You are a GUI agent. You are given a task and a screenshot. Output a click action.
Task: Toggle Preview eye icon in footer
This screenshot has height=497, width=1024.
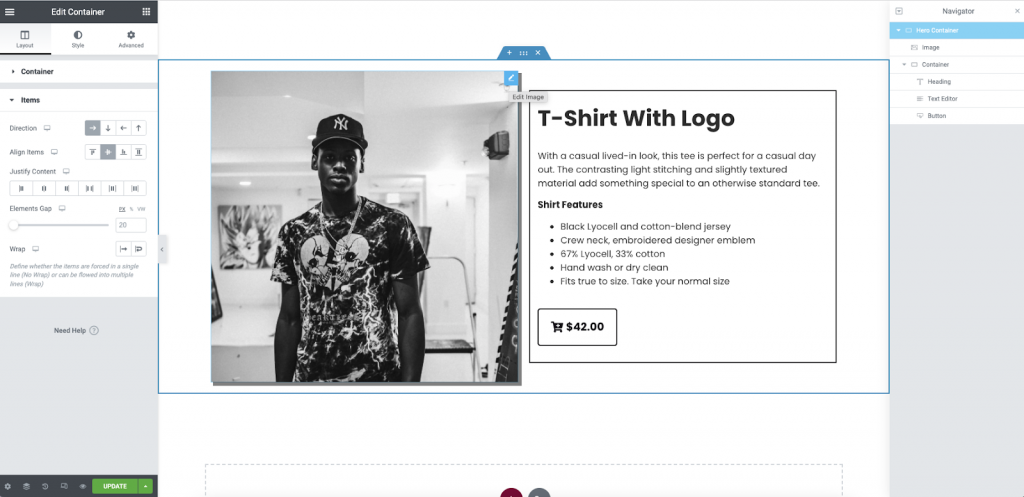coord(83,487)
